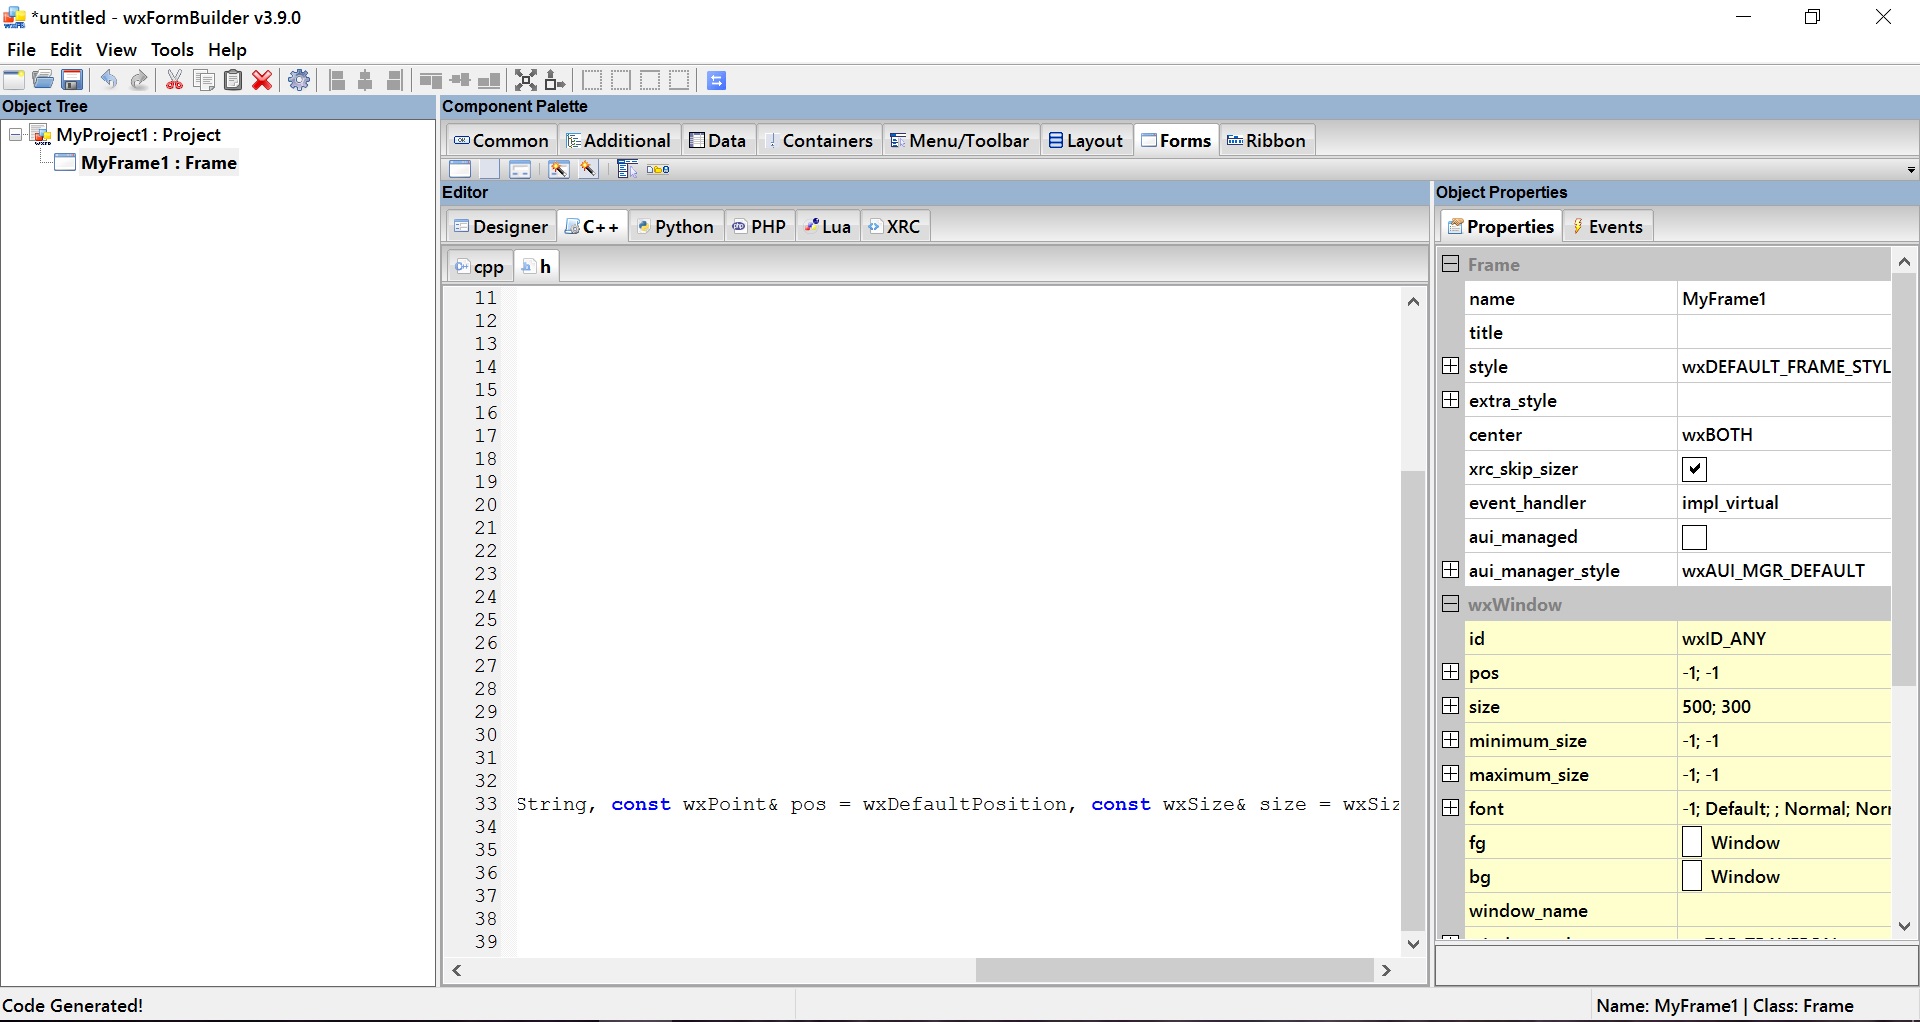
Task: Save the project with floppy disk icon
Action: point(72,80)
